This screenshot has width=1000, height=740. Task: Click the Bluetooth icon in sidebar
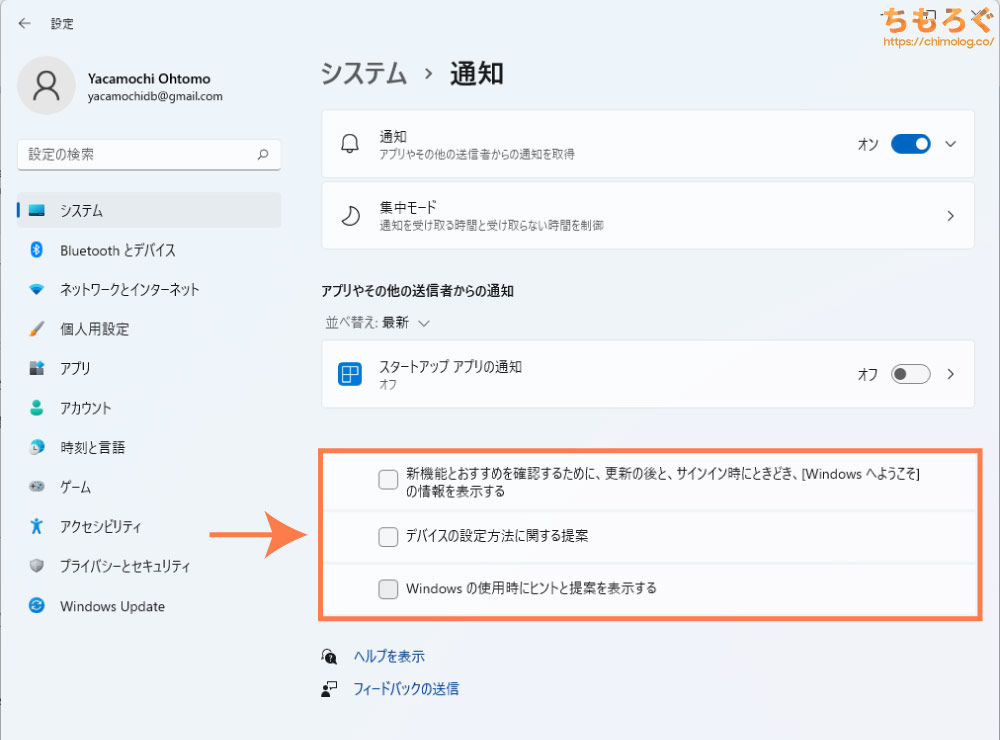click(37, 250)
